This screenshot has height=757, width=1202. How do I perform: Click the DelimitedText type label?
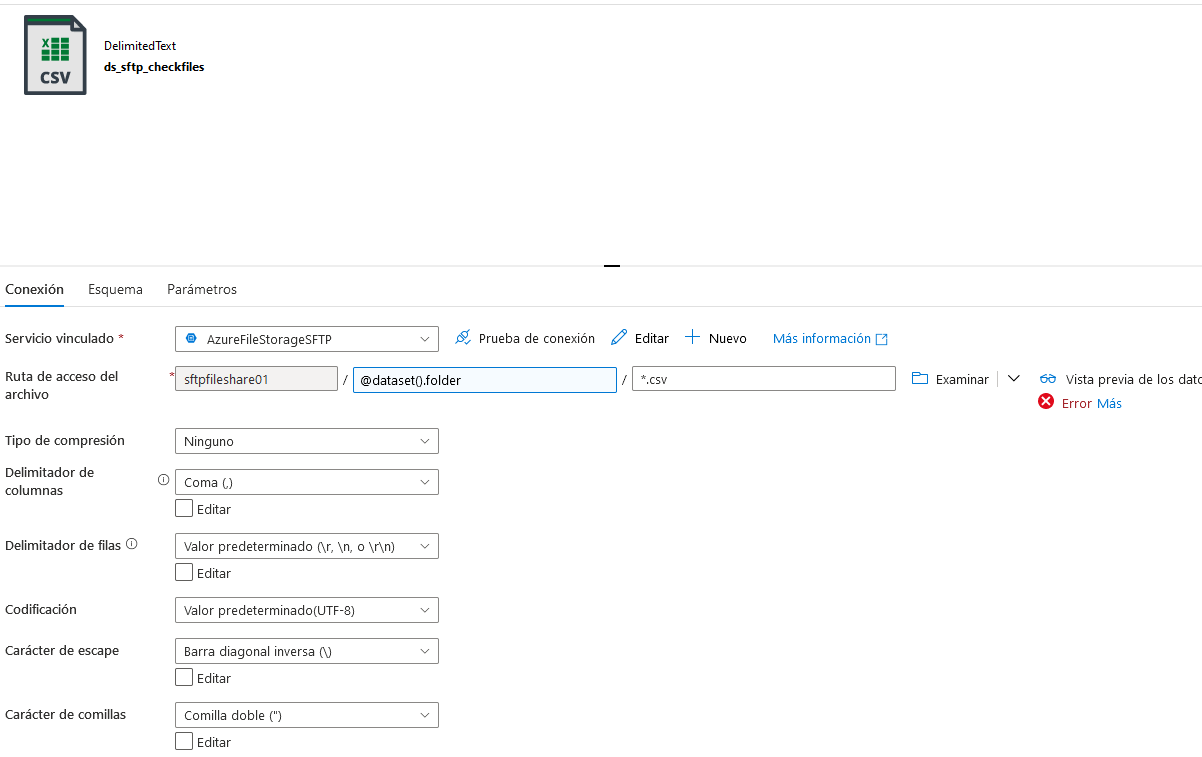(140, 46)
